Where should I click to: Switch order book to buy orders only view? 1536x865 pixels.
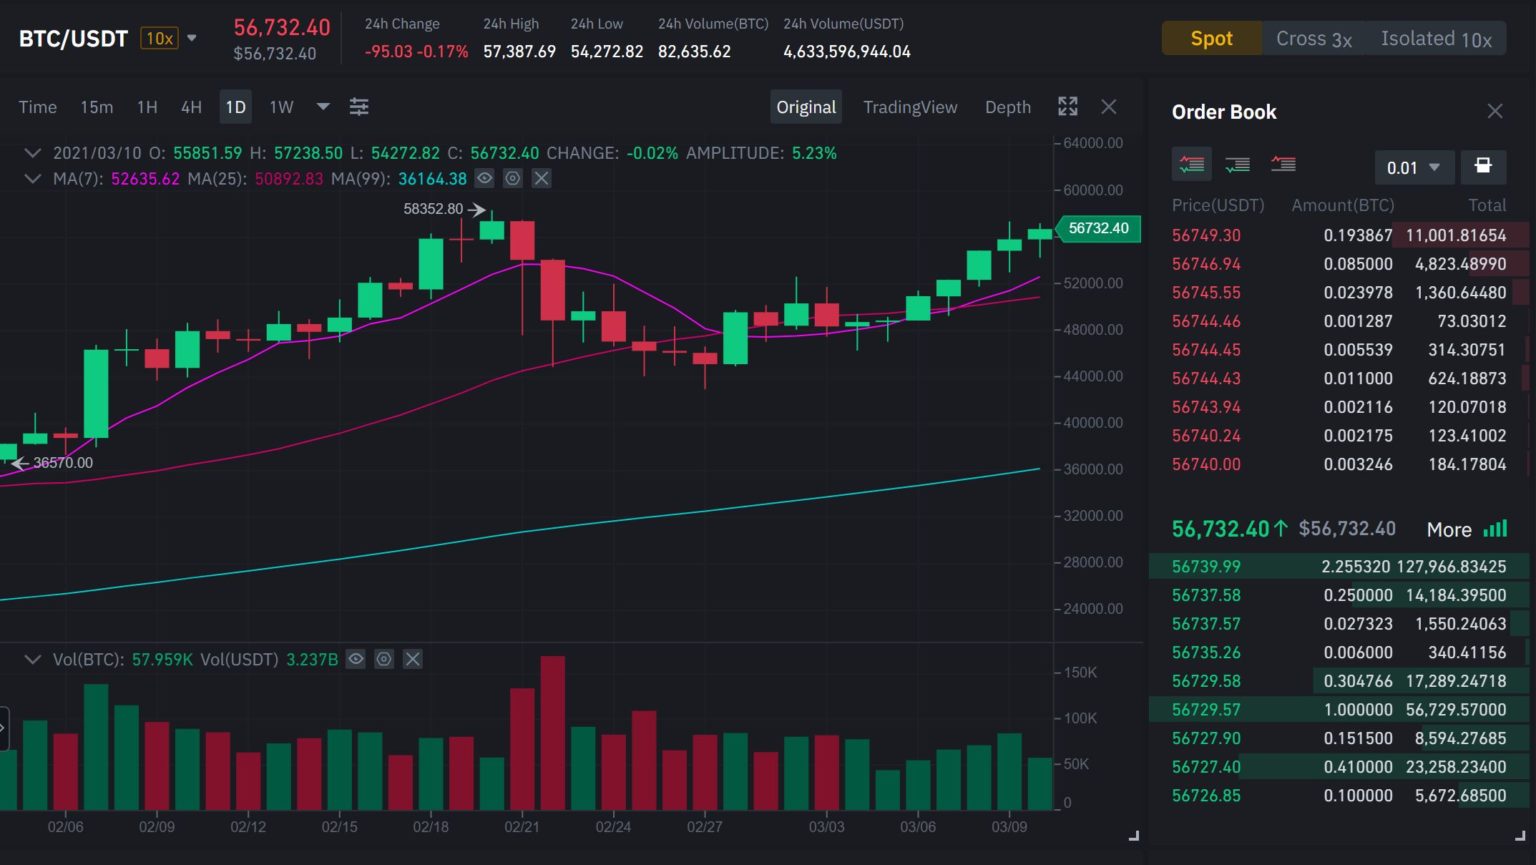tap(1237, 164)
